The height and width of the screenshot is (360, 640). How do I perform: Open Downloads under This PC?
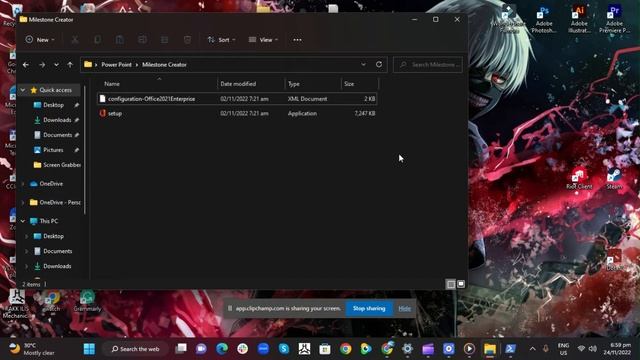(57, 266)
